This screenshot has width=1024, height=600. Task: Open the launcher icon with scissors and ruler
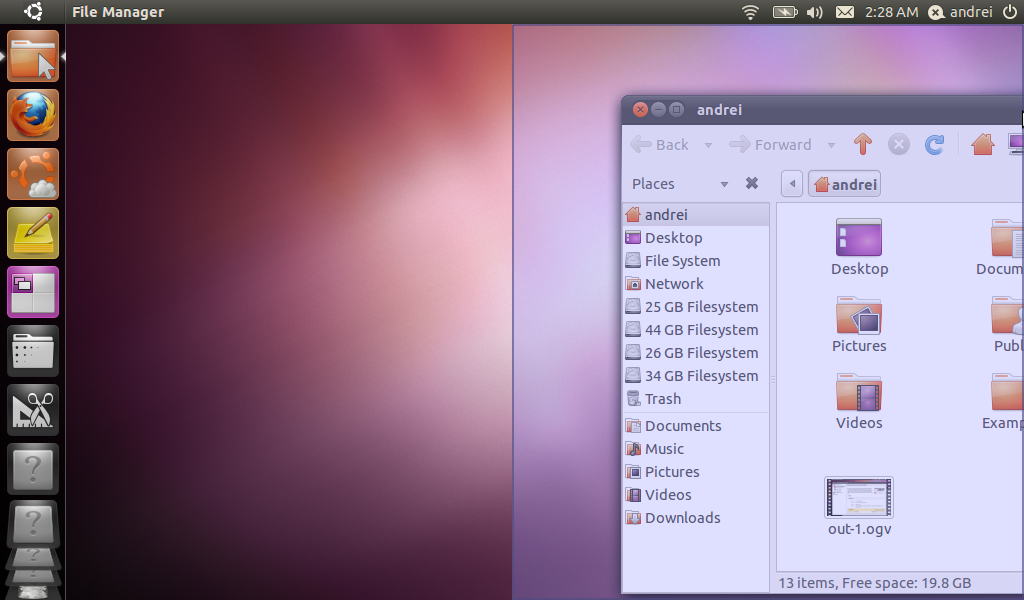(33, 410)
